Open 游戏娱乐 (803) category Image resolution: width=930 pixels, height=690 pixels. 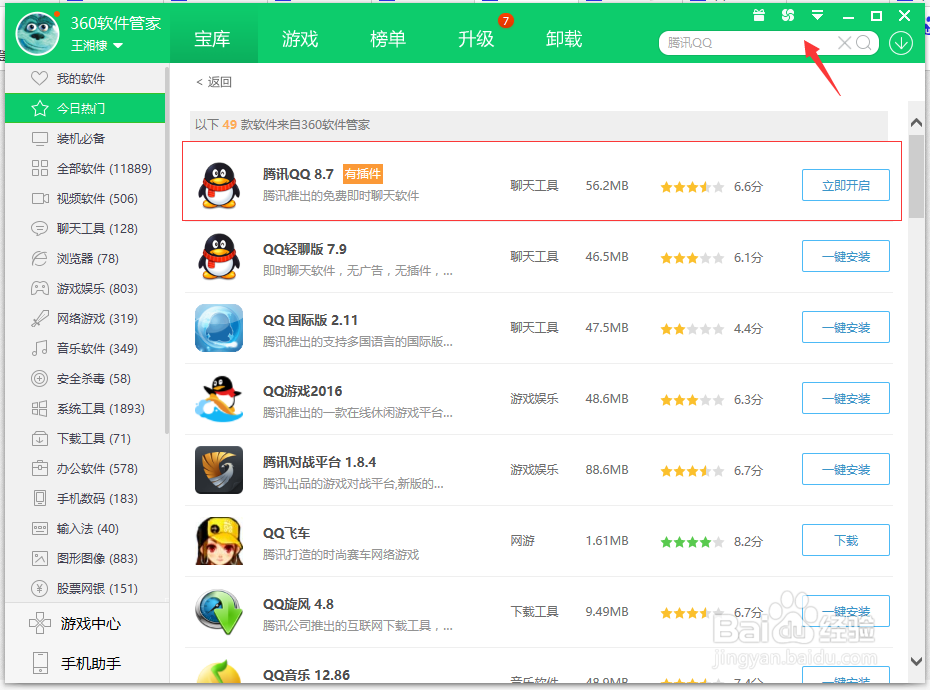click(85, 289)
